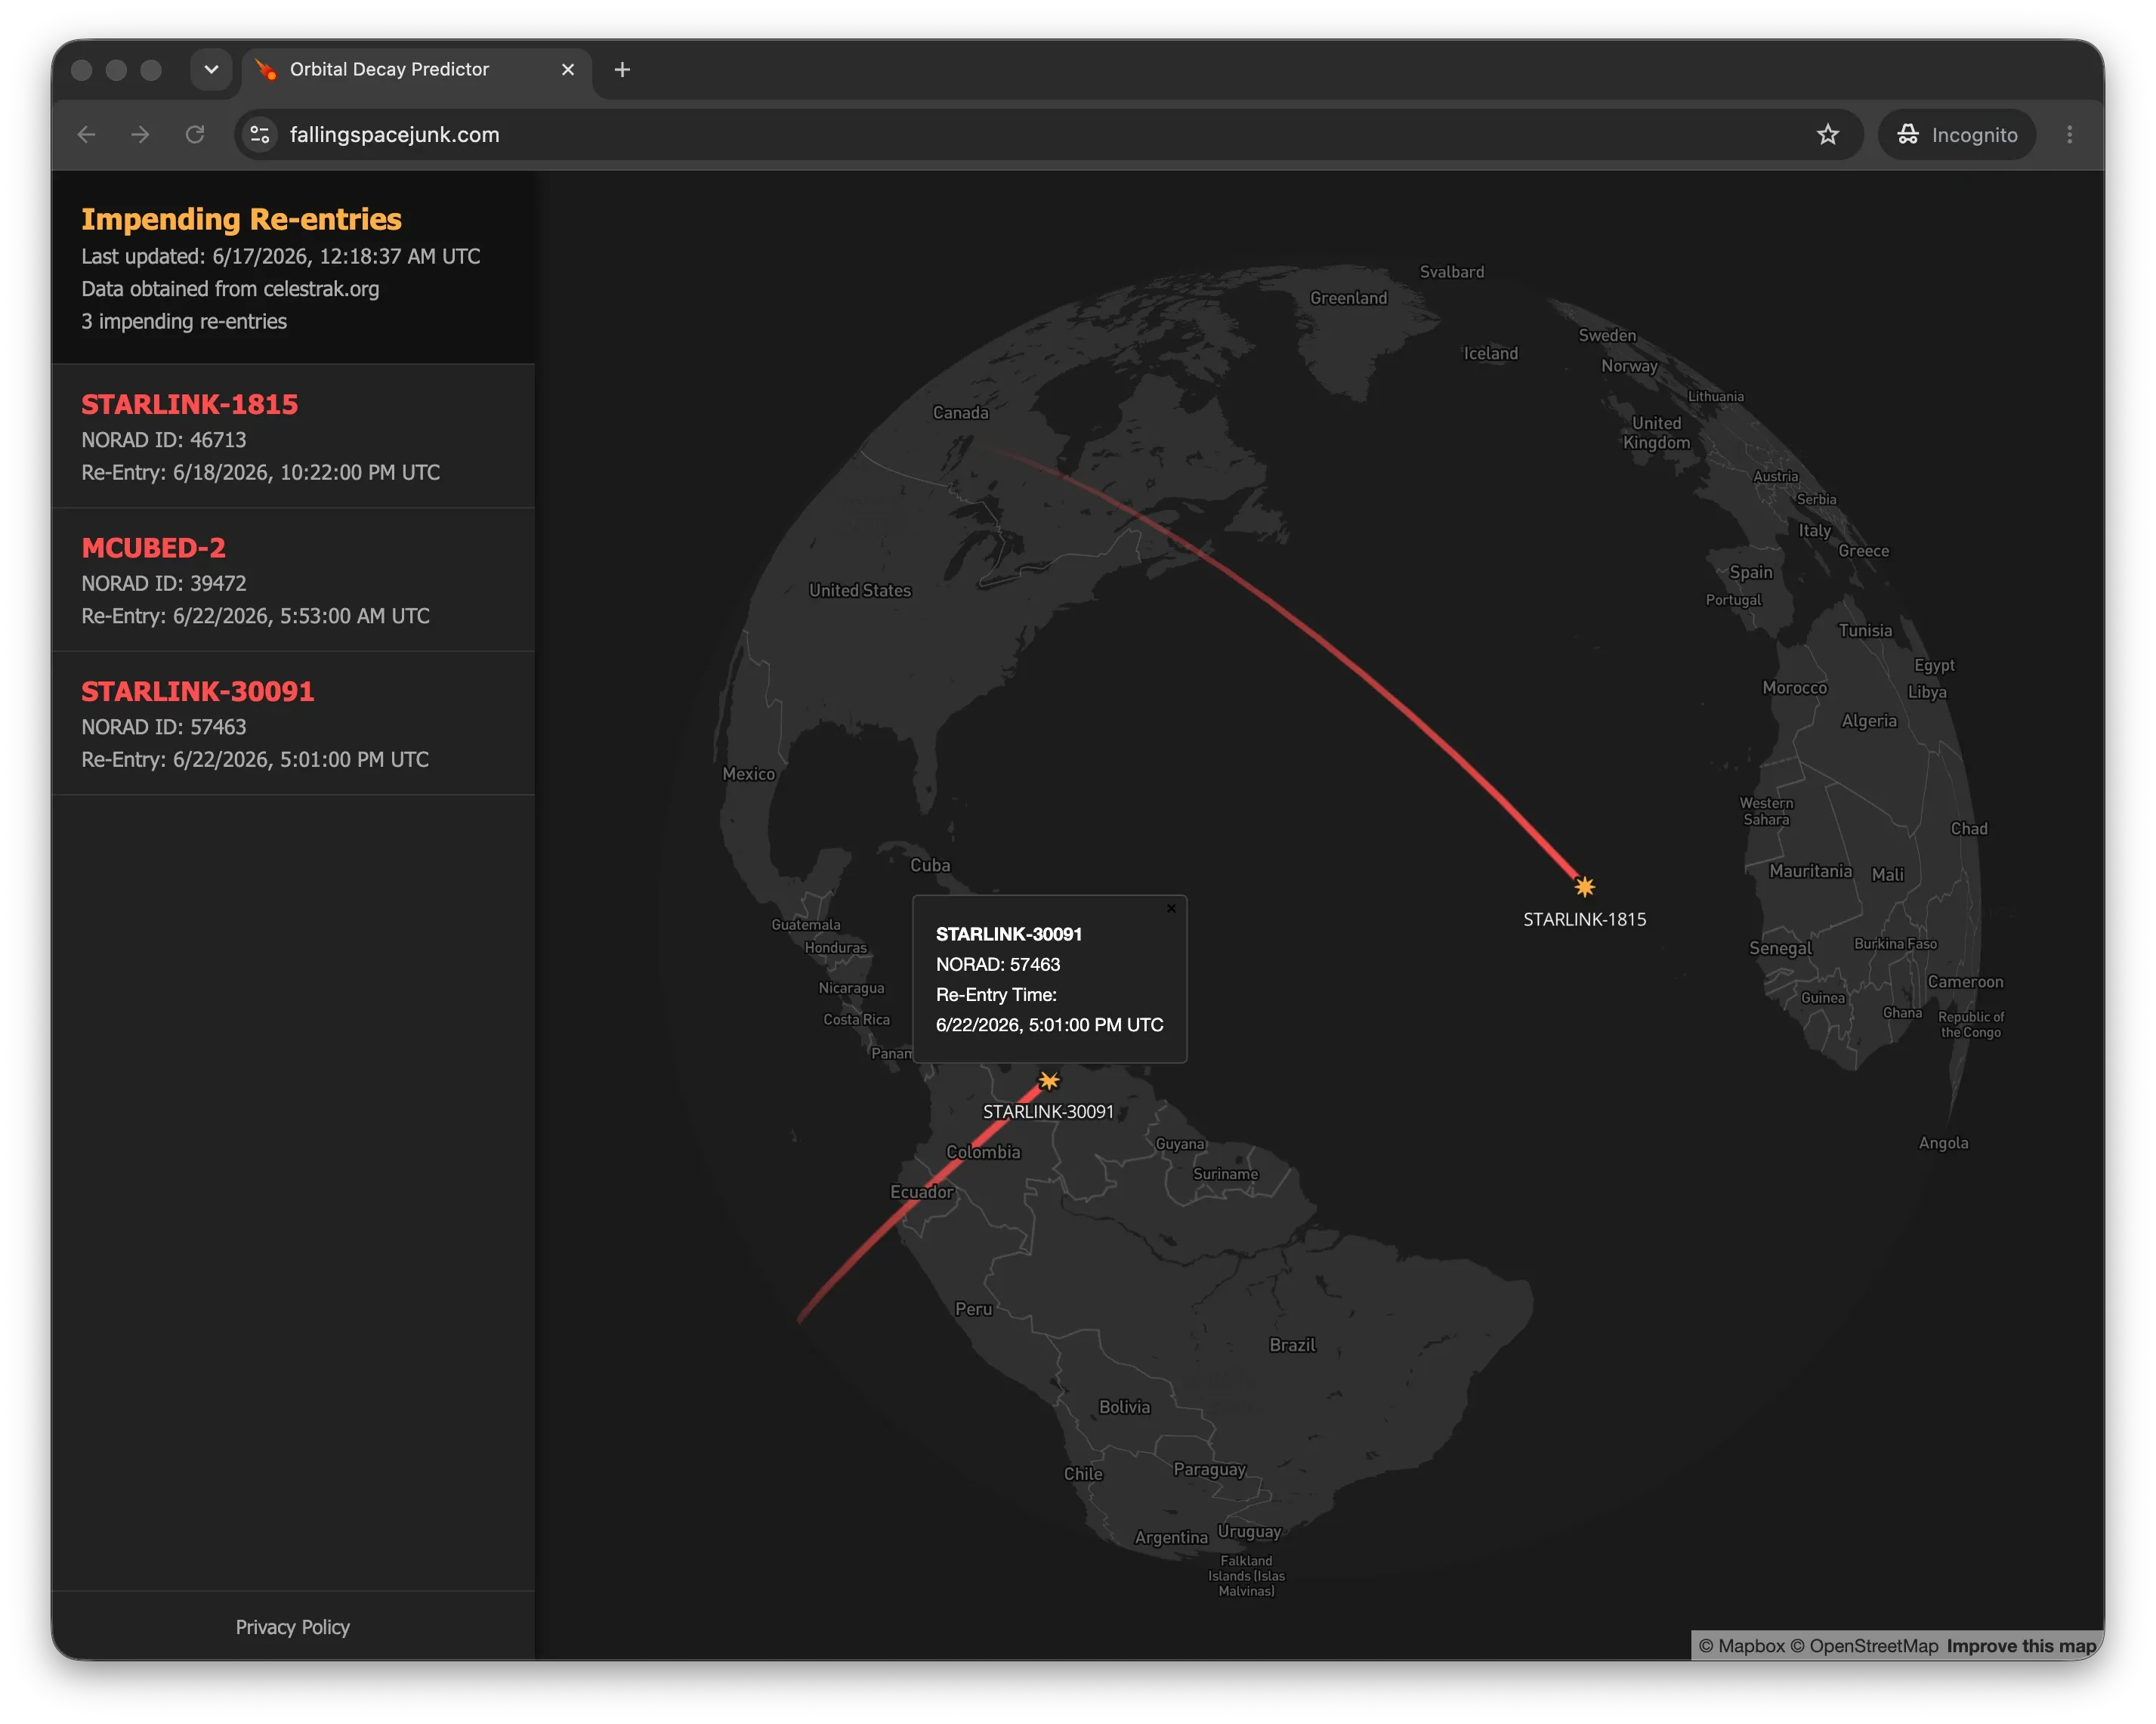The height and width of the screenshot is (1724, 2156).
Task: Click the macOS red close window button
Action: pos(82,70)
